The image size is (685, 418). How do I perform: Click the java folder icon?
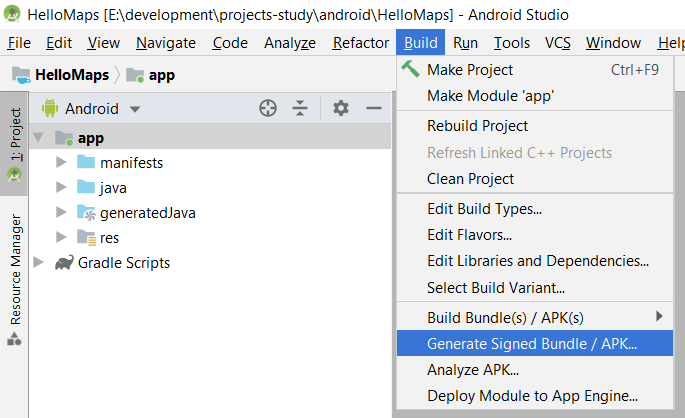pyautogui.click(x=86, y=187)
